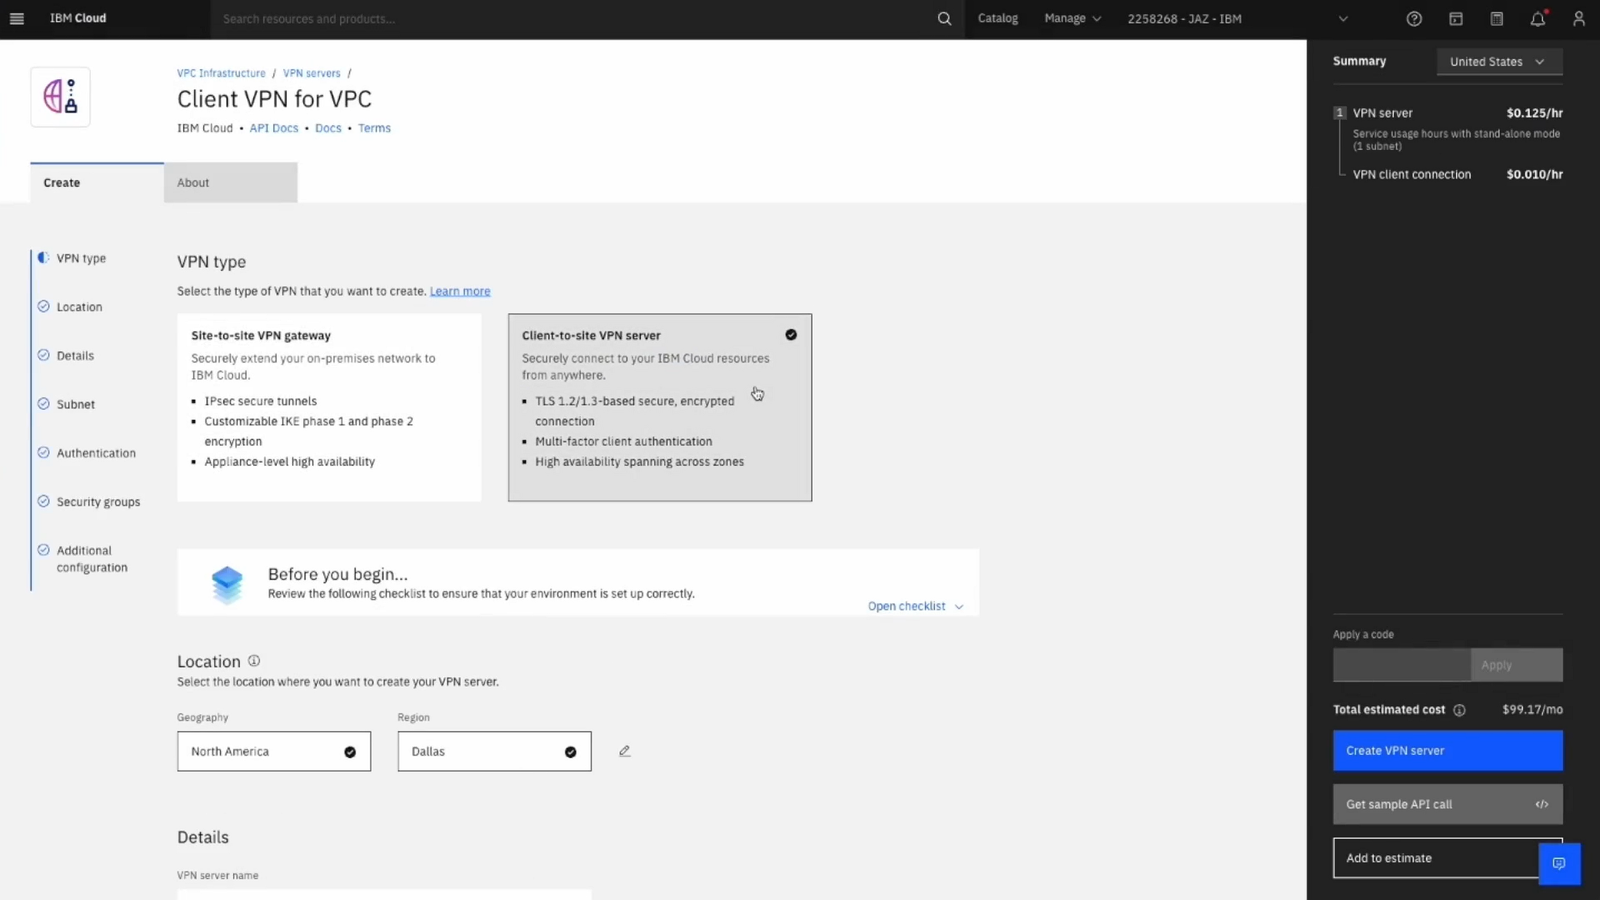This screenshot has height=900, width=1600.
Task: Open the help question mark icon
Action: (1414, 18)
